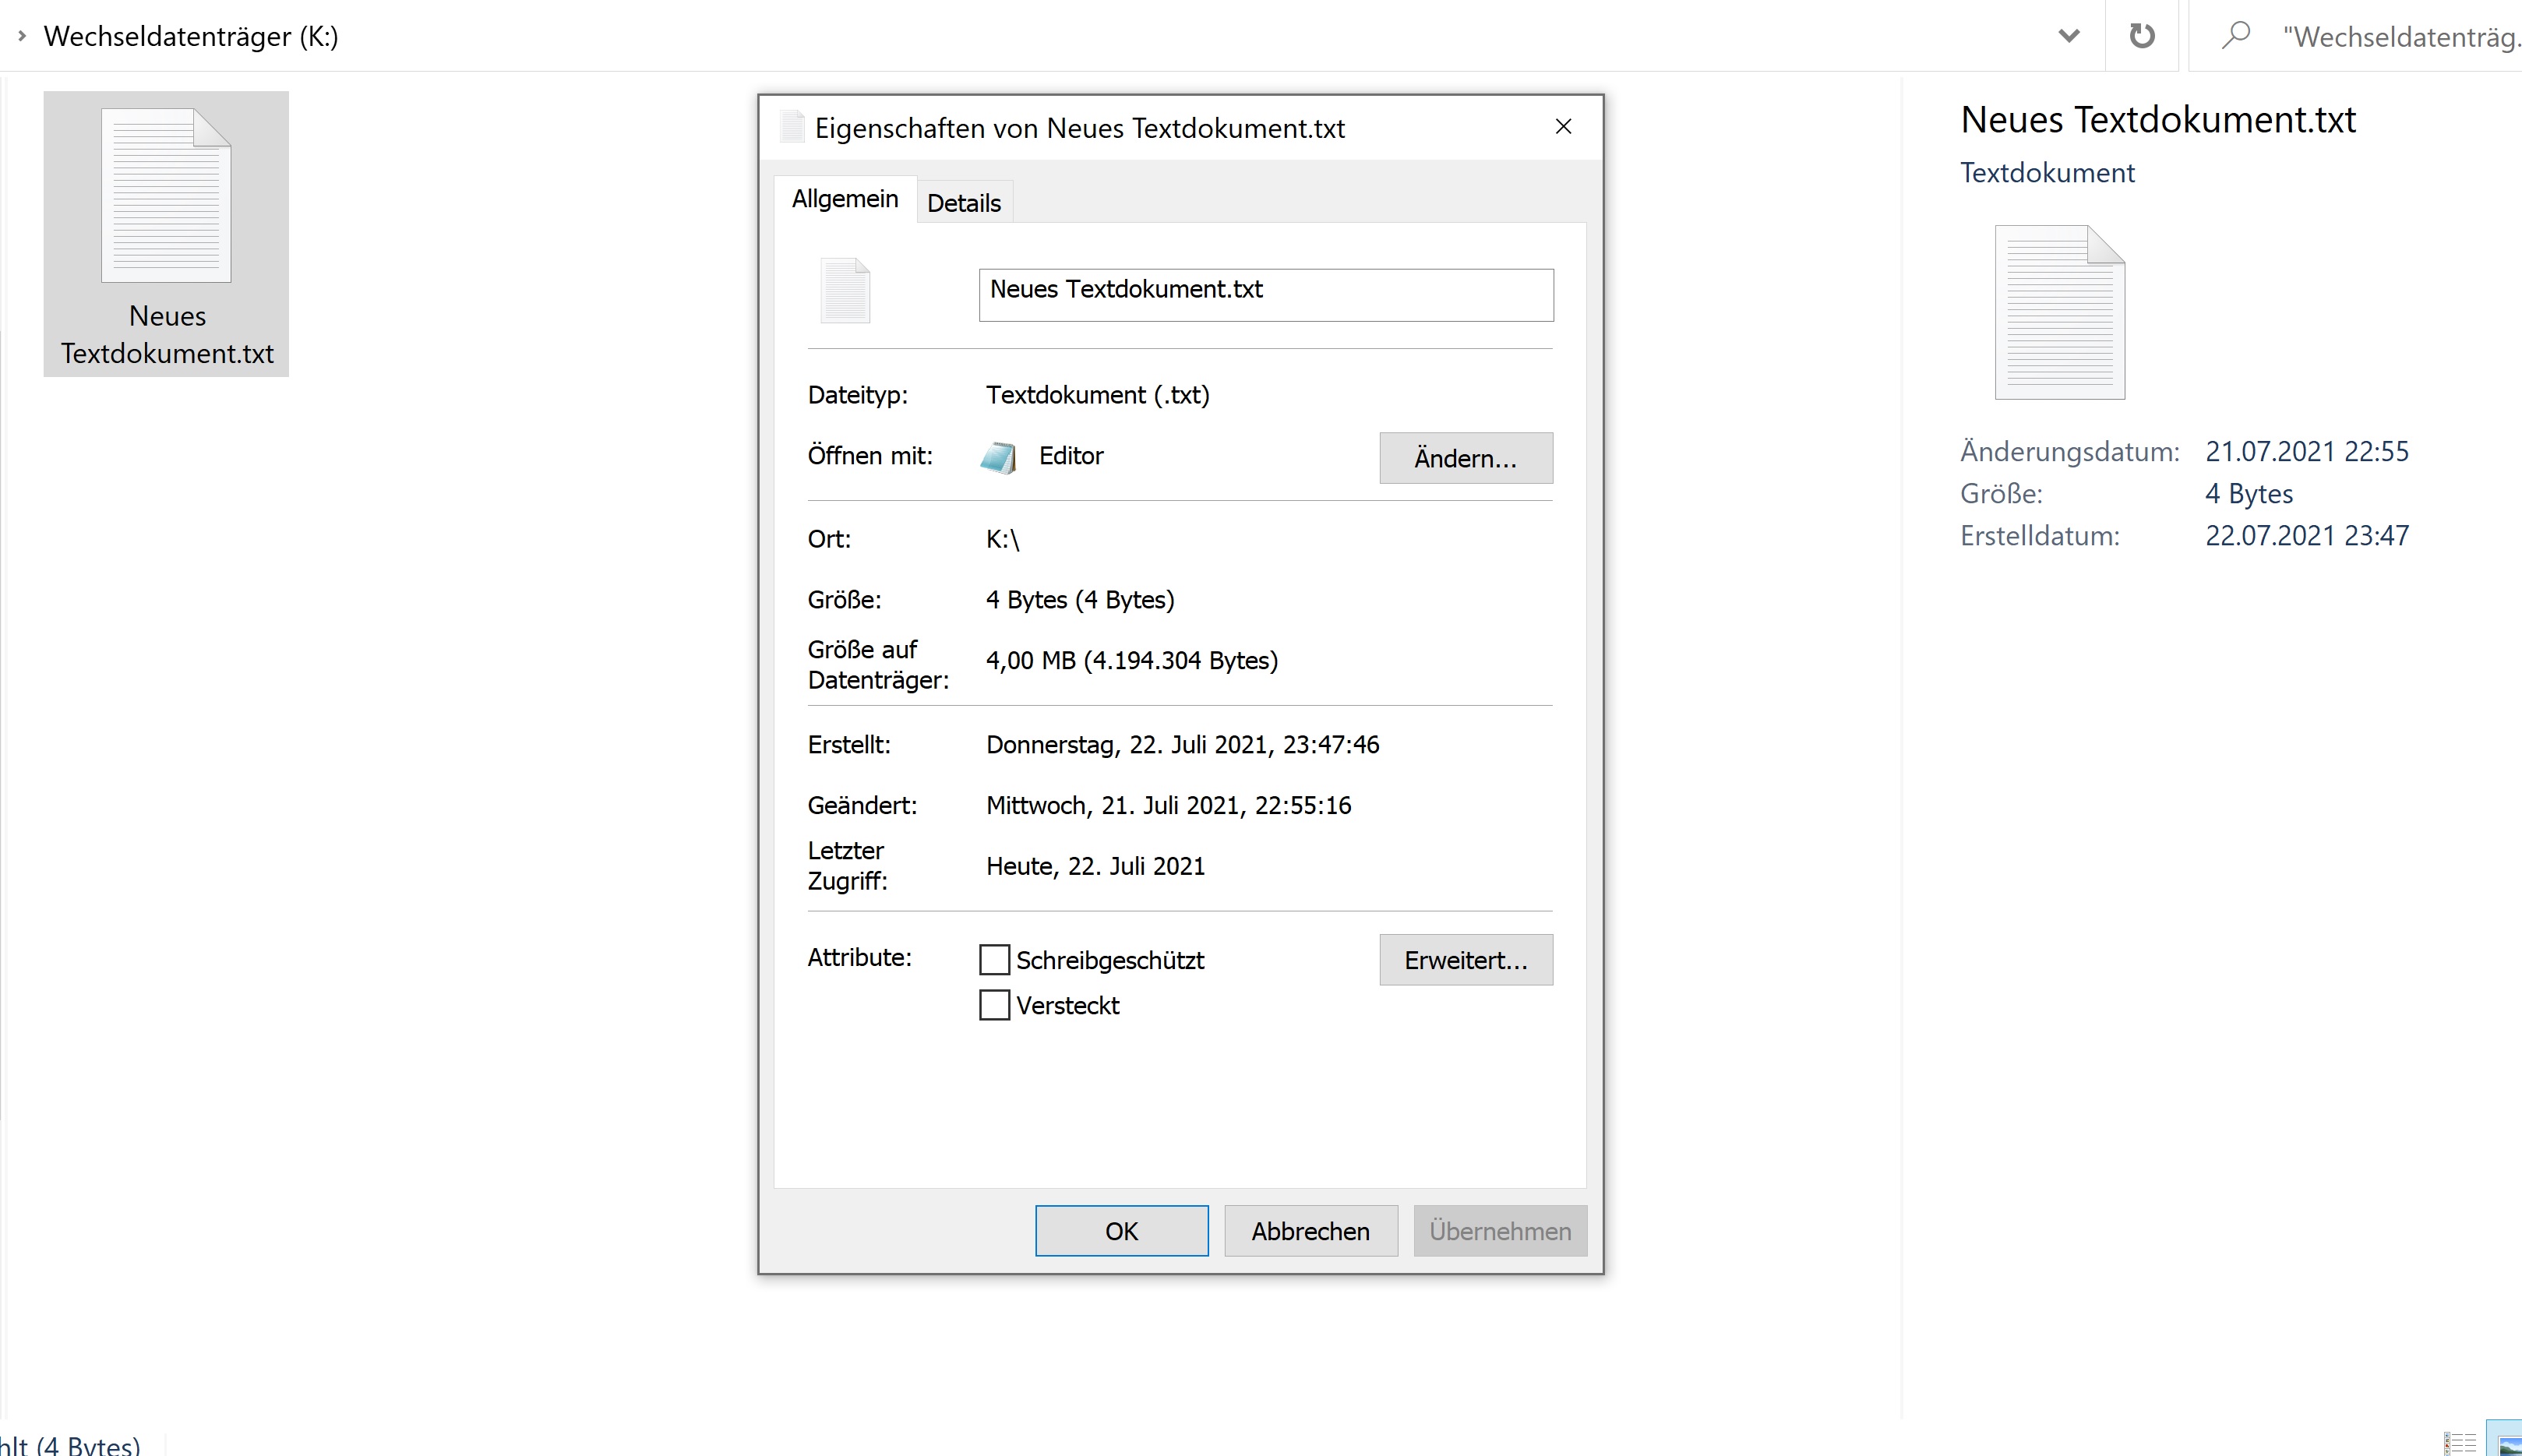
Task: Enable the Versteckt checkbox
Action: point(994,1005)
